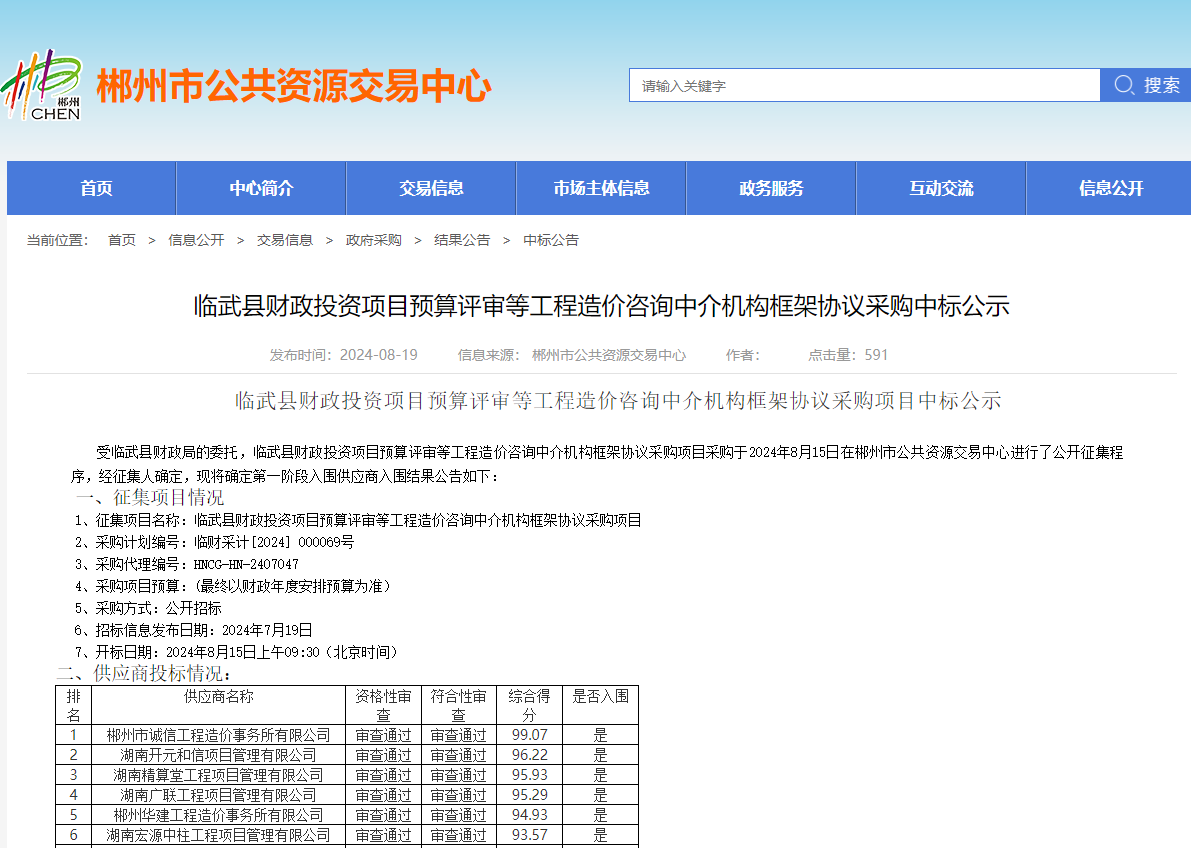Open the 信息公开 navigation tab
This screenshot has height=848, width=1191.
click(1111, 188)
